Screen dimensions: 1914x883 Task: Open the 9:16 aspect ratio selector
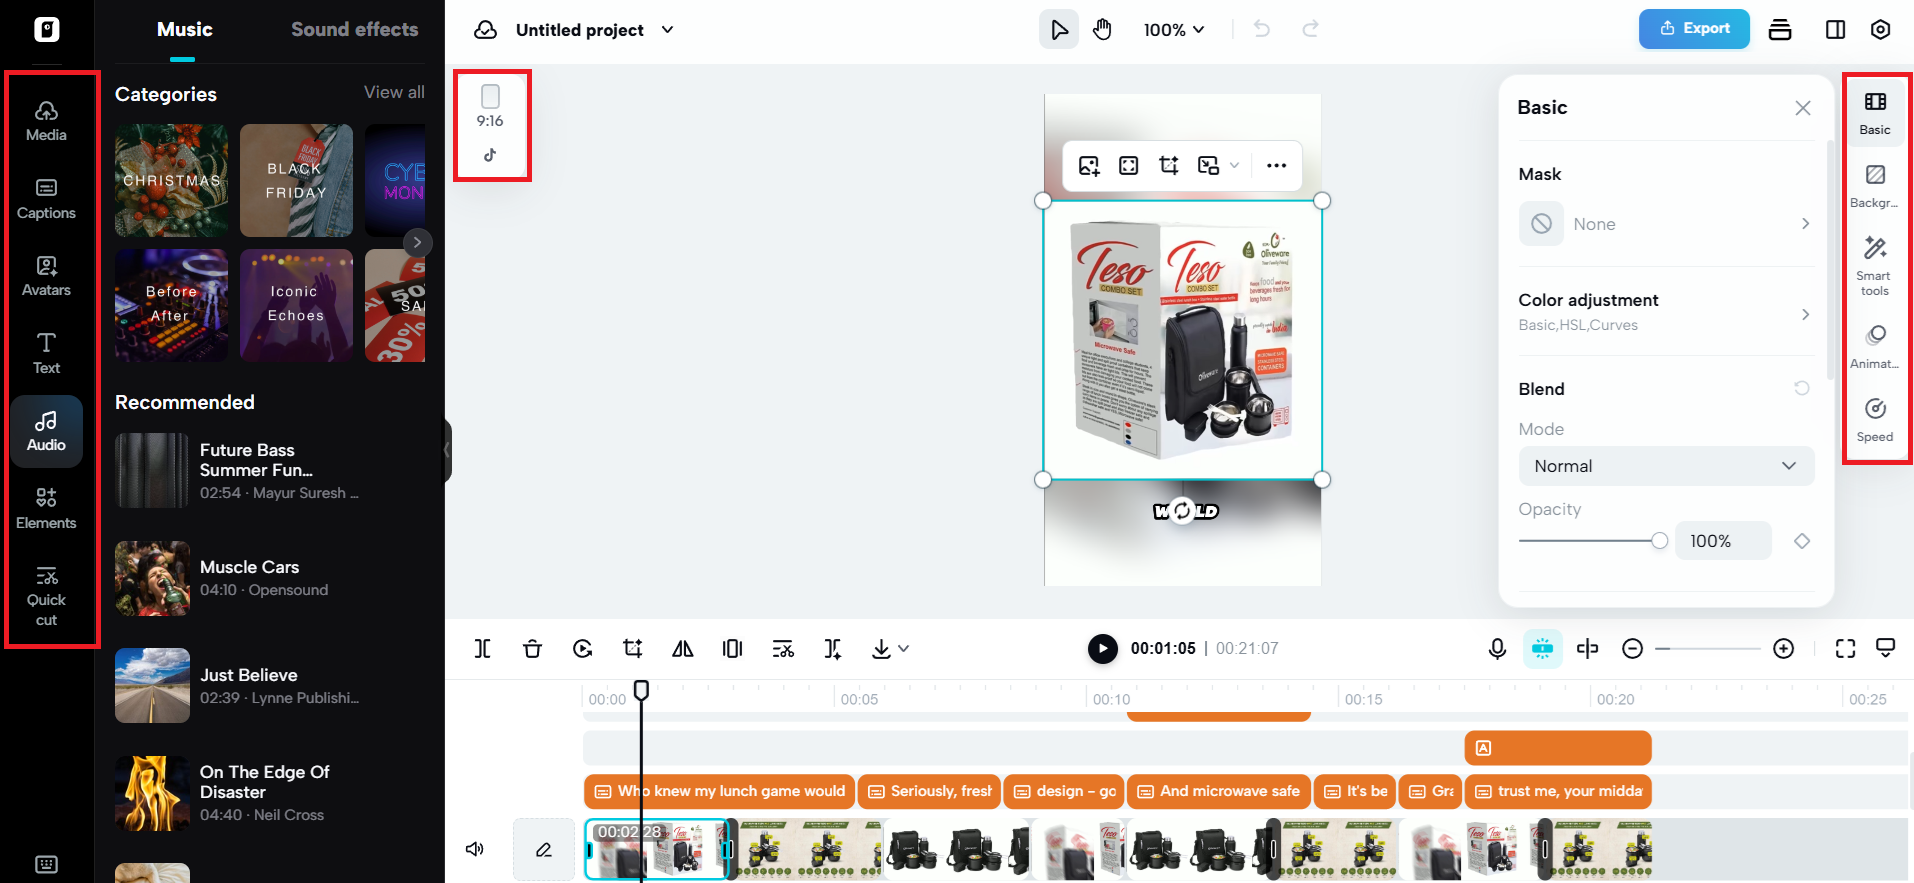[x=490, y=108]
